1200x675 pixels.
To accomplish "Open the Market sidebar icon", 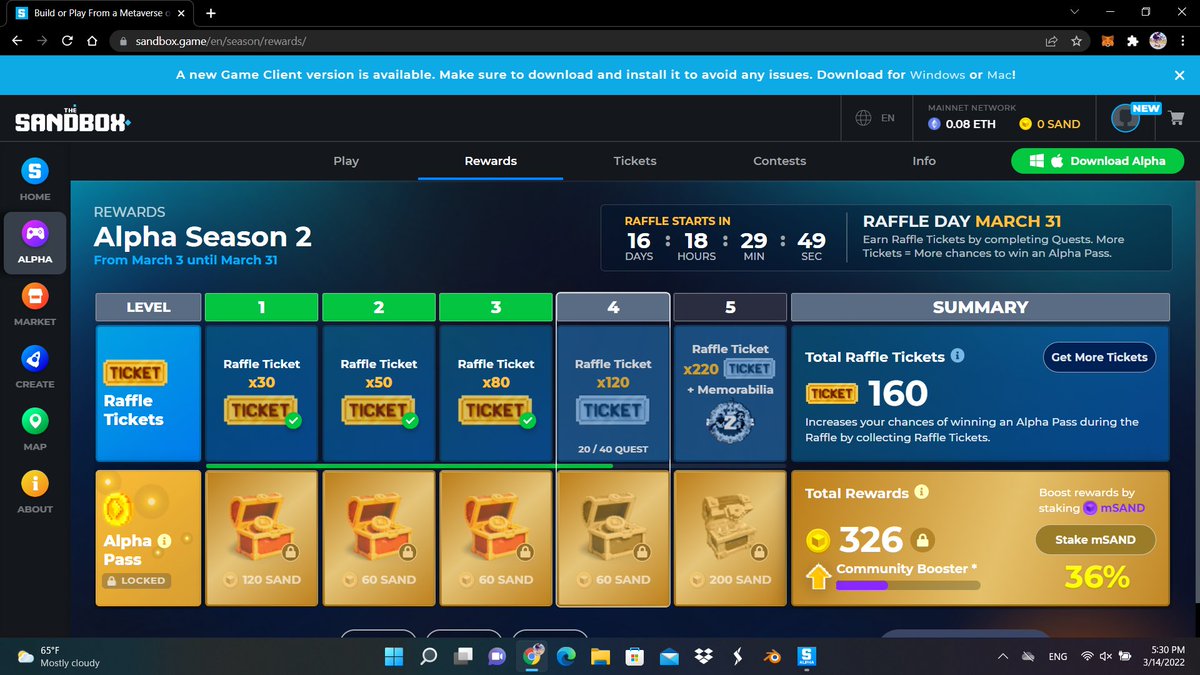I will tap(34, 296).
